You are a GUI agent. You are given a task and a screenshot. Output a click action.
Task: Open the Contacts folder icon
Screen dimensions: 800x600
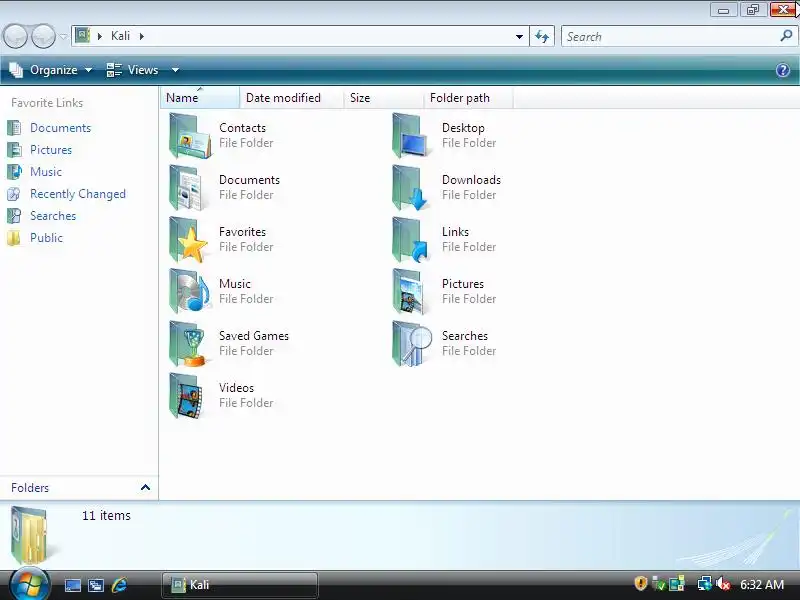[x=190, y=136]
